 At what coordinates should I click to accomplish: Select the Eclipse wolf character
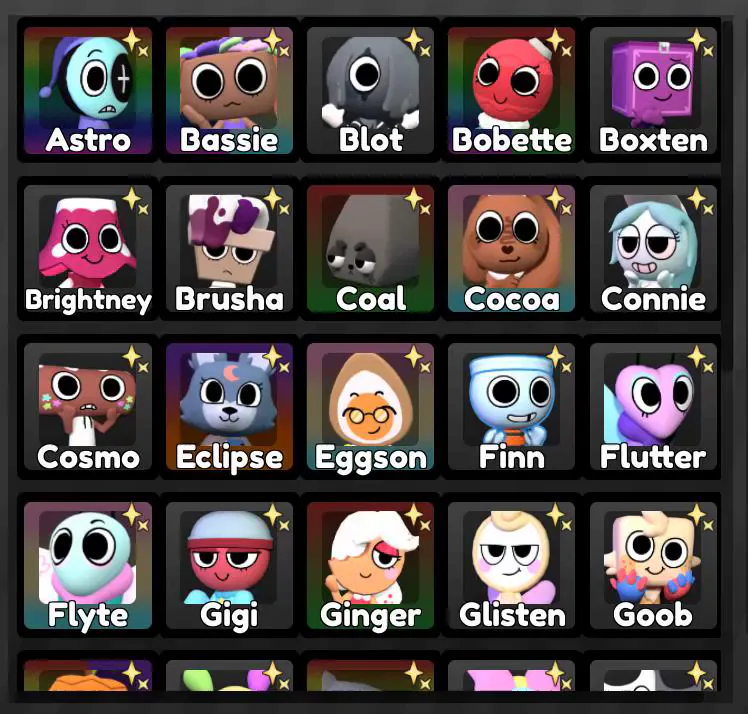229,407
